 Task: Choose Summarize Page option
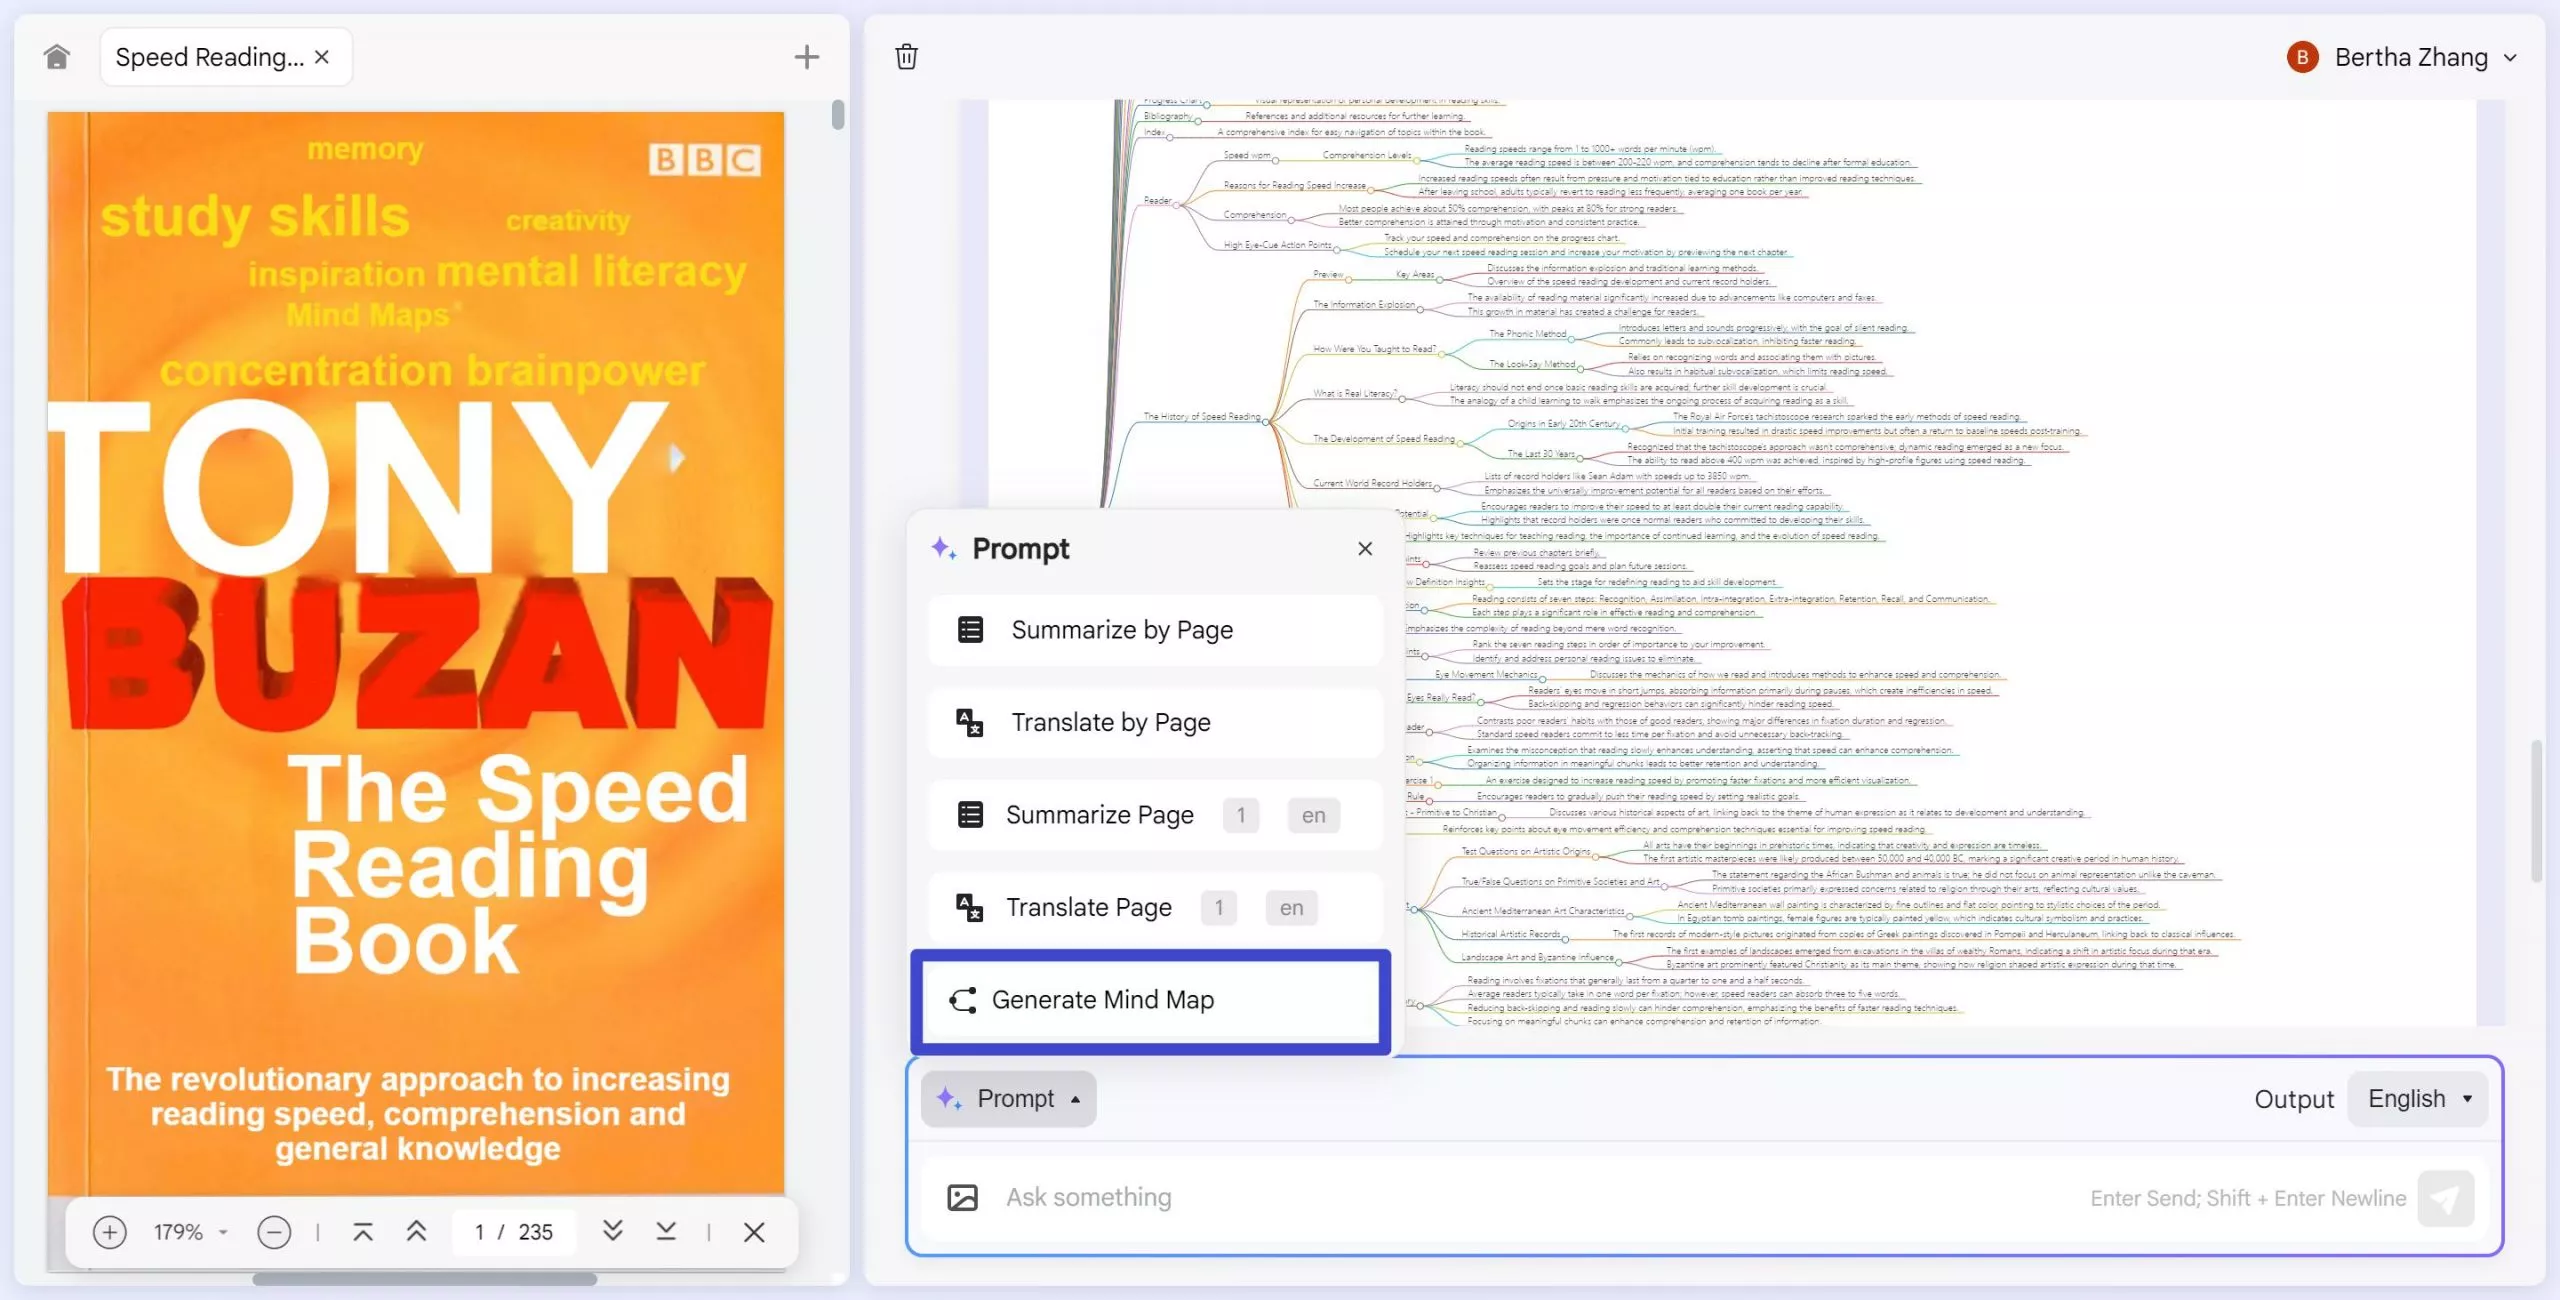1155,815
